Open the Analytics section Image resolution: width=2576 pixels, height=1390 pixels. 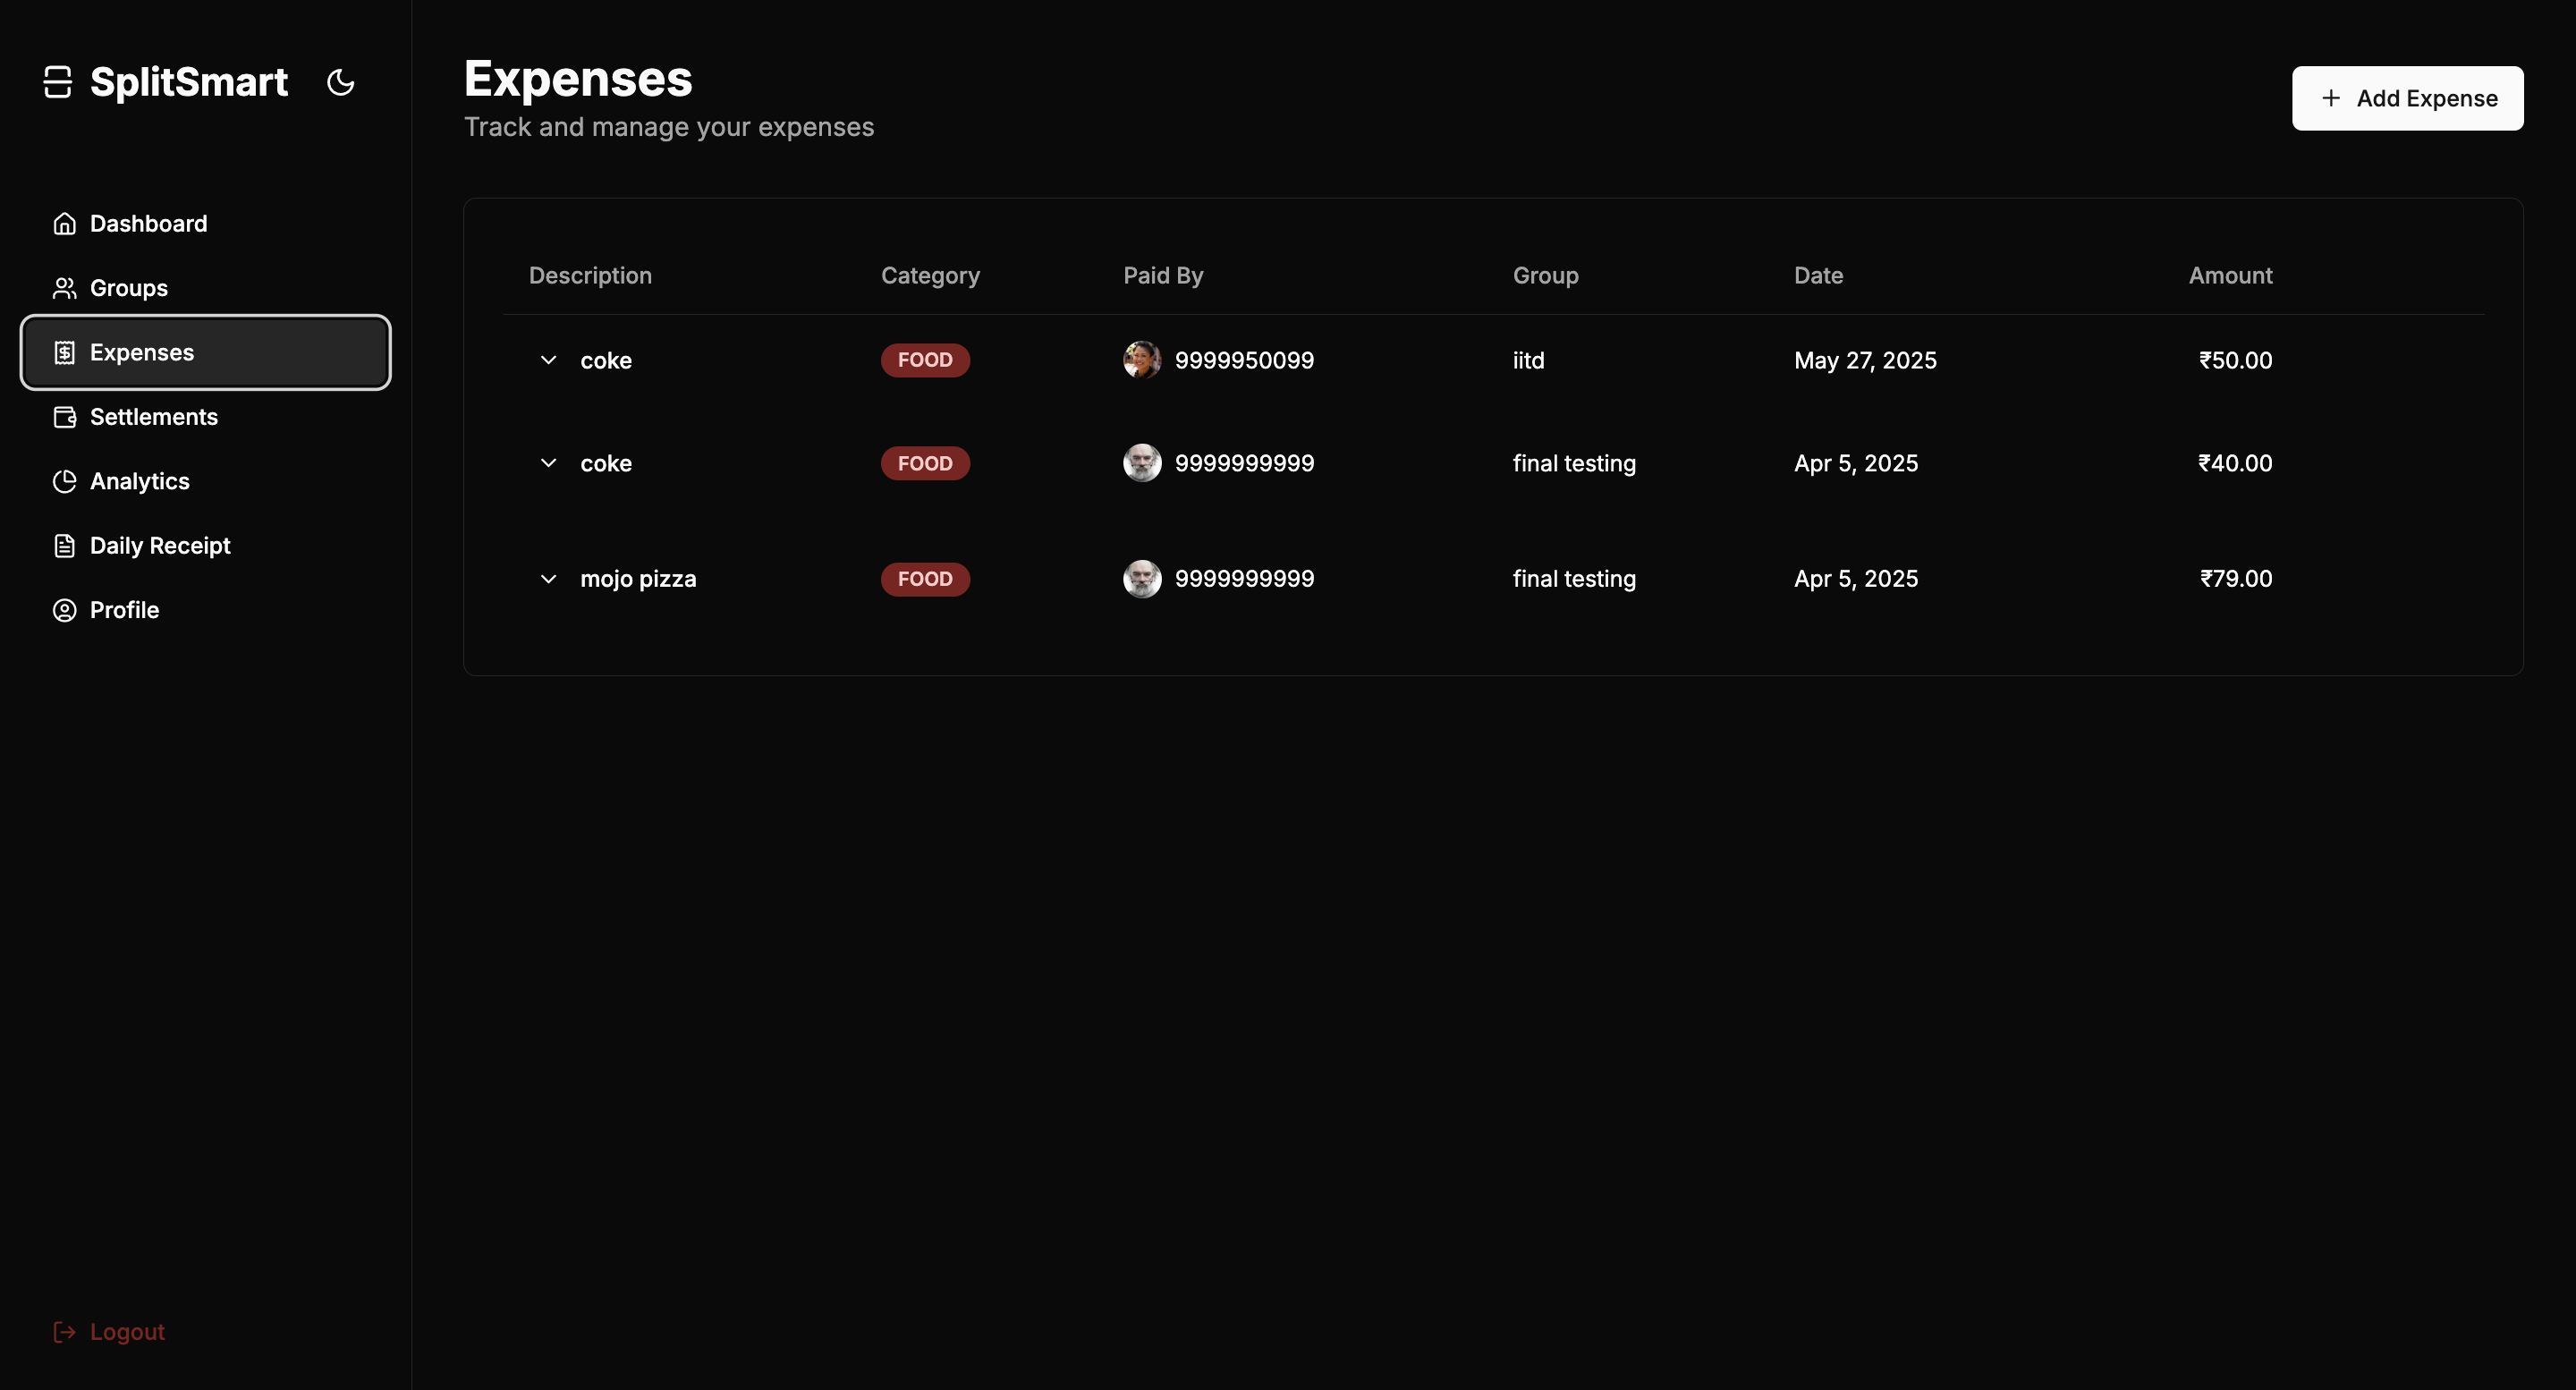point(139,481)
